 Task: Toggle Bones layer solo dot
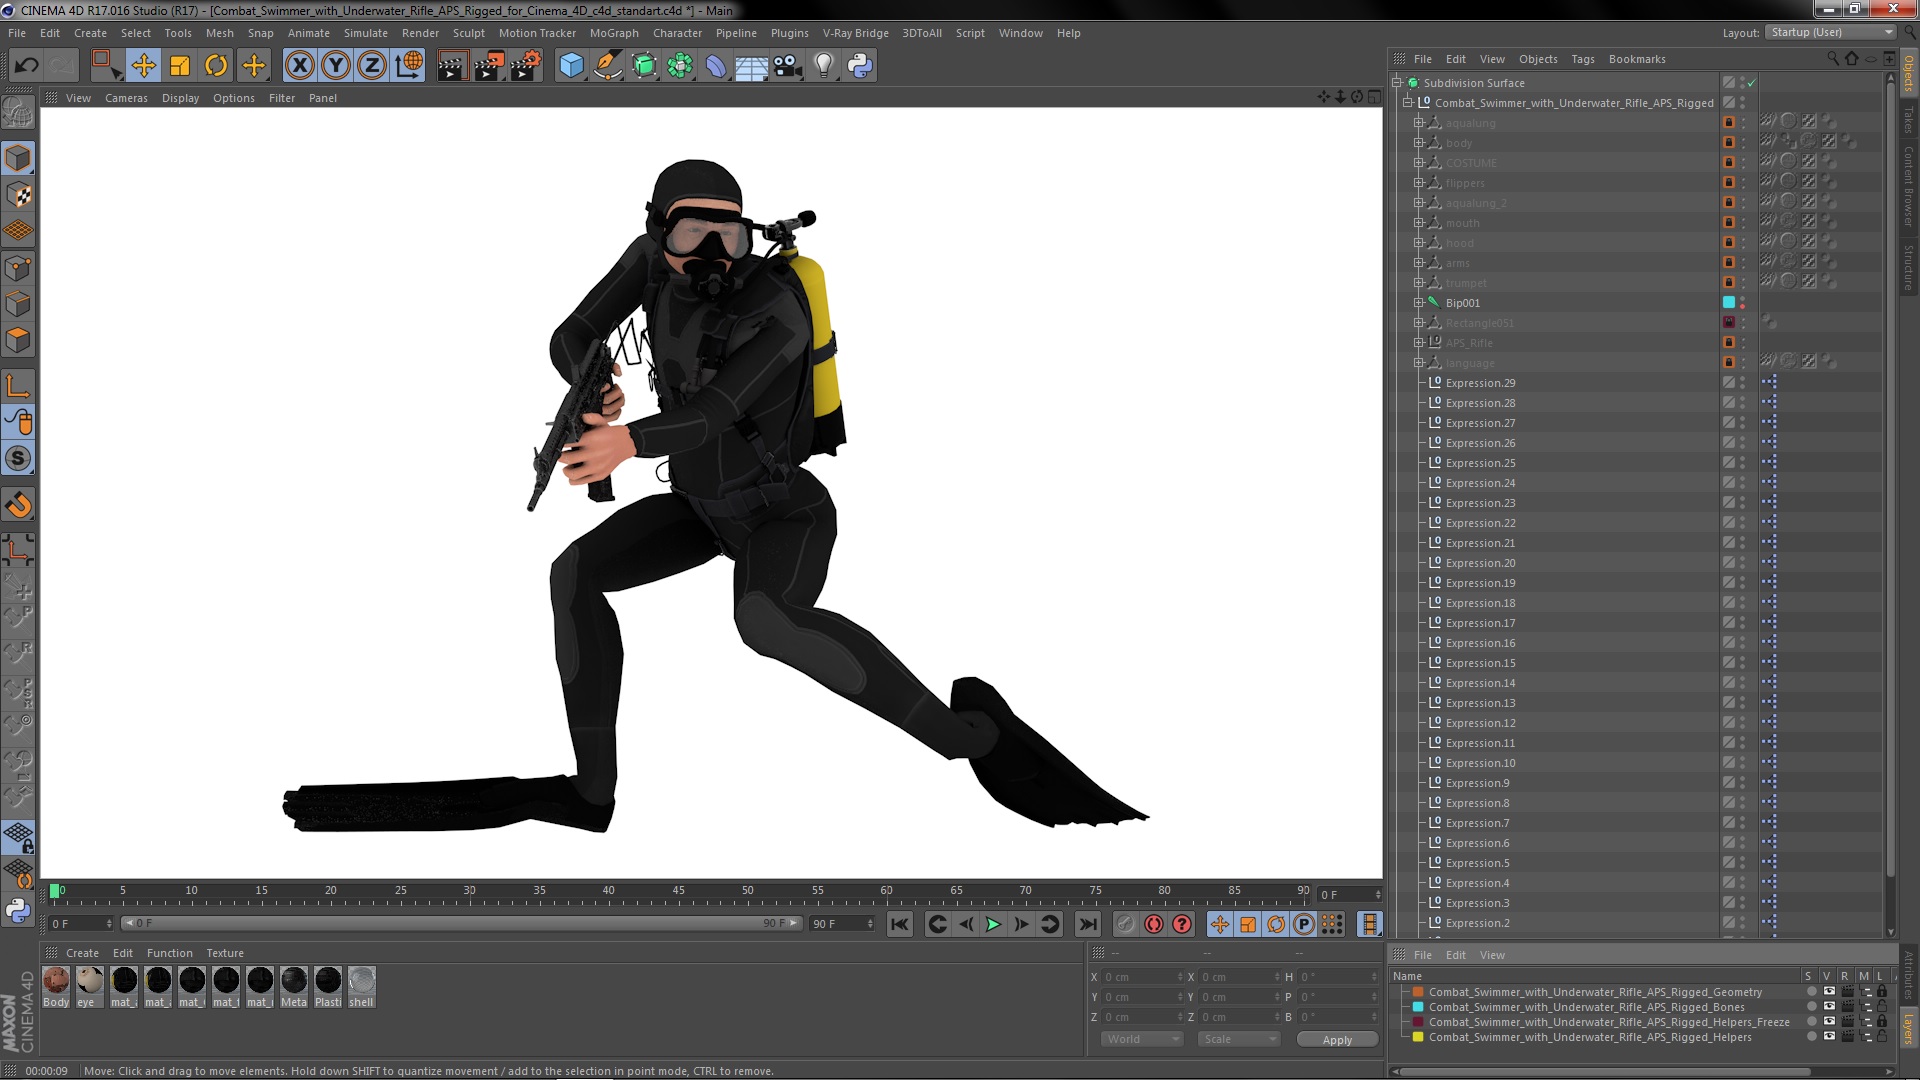click(1811, 1007)
